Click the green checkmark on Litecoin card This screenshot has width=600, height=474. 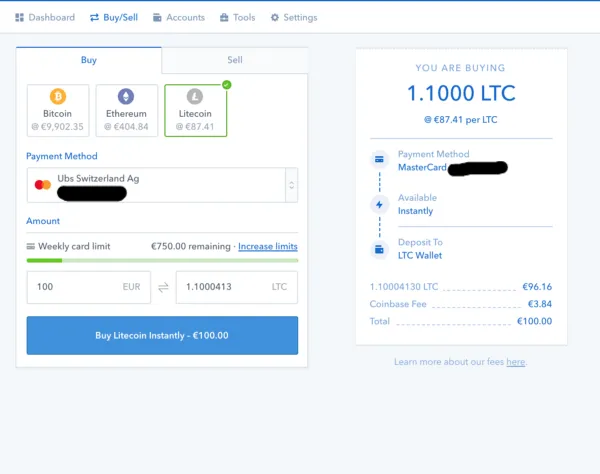point(227,85)
